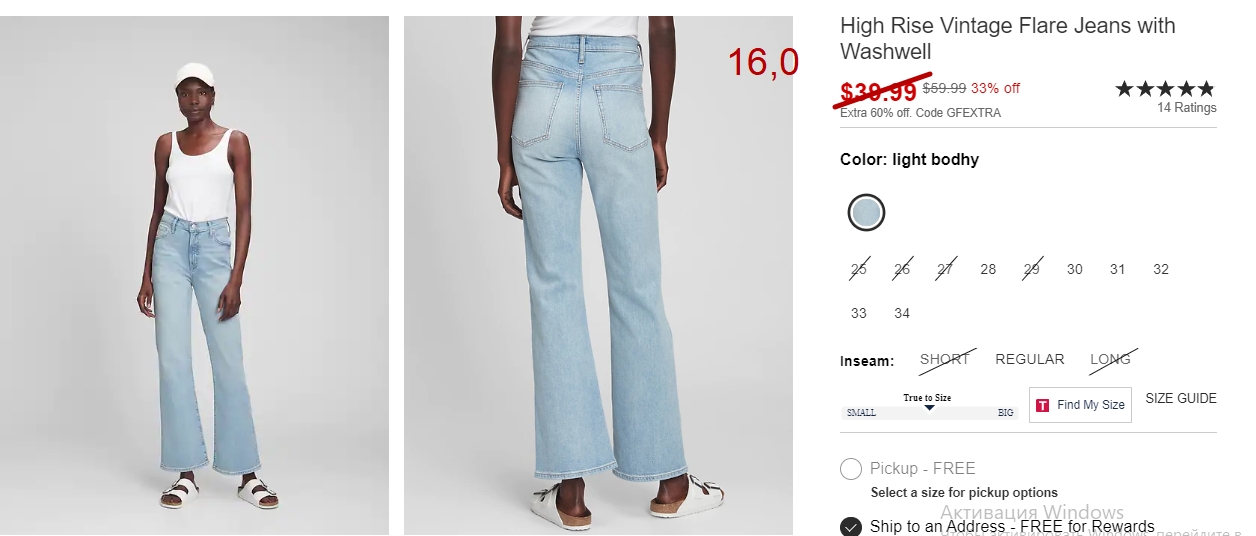Select waist size 28
1256x536 pixels.
click(988, 269)
